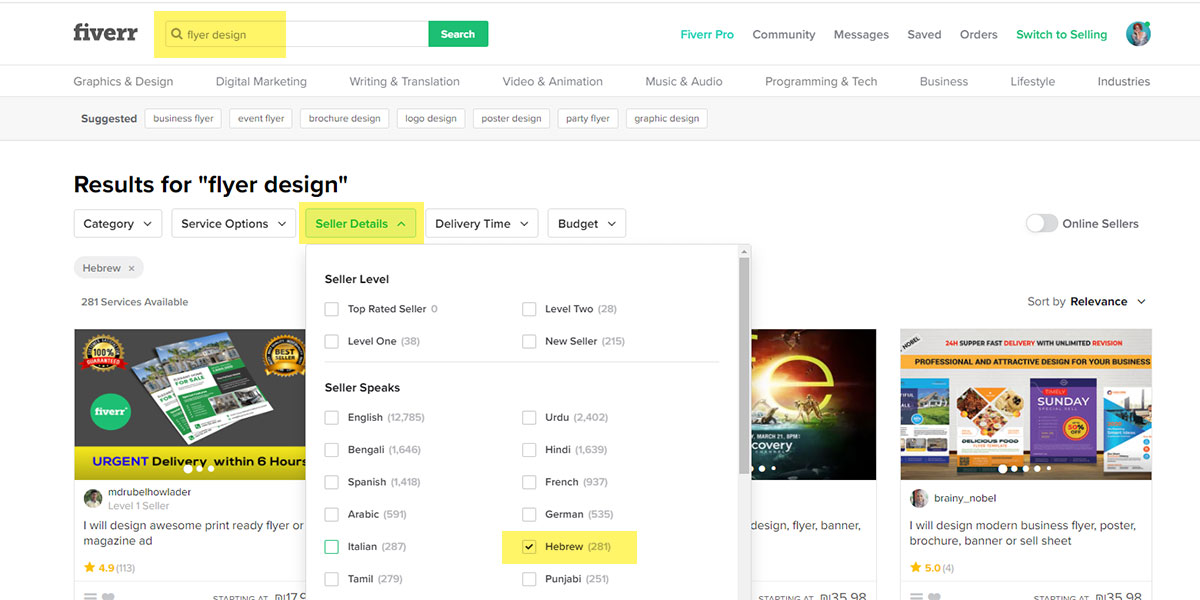Click mdrubelhowlader's seller avatar
Viewport: 1200px width, 600px height.
click(x=93, y=498)
